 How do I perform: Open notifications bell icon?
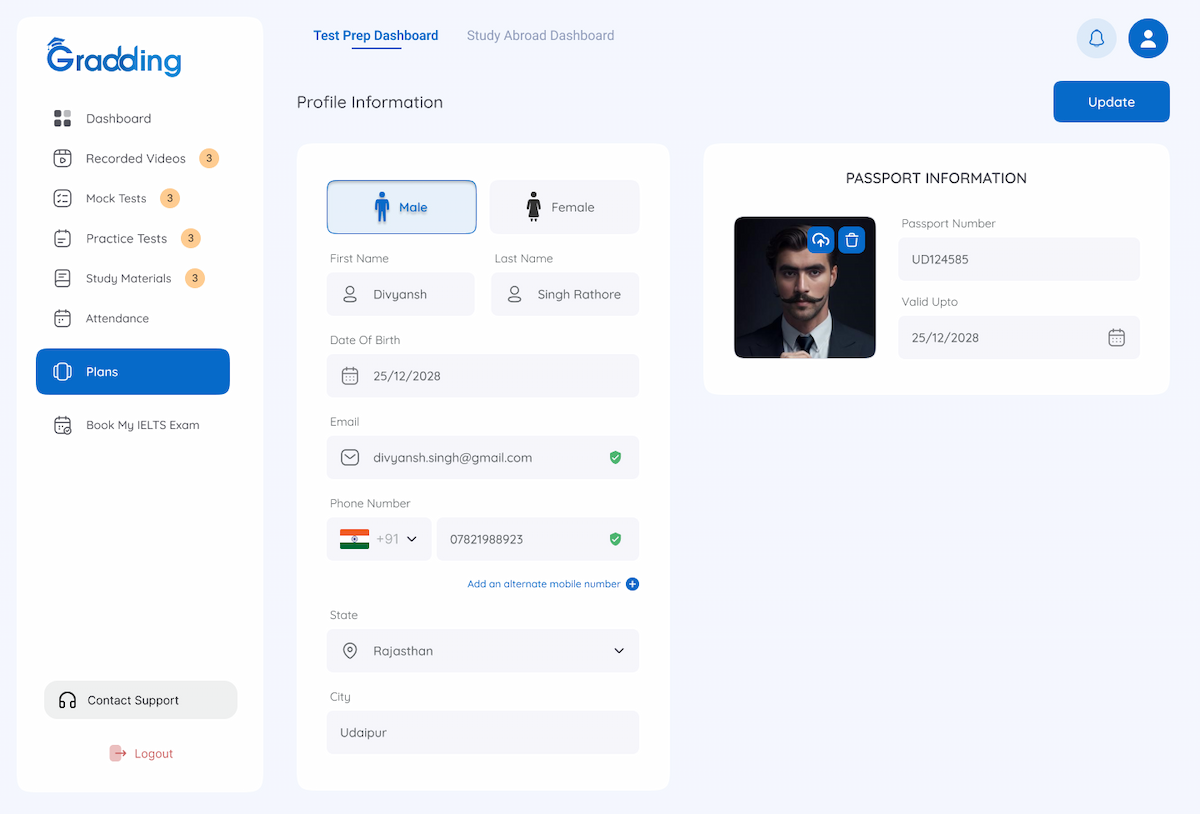[1096, 39]
